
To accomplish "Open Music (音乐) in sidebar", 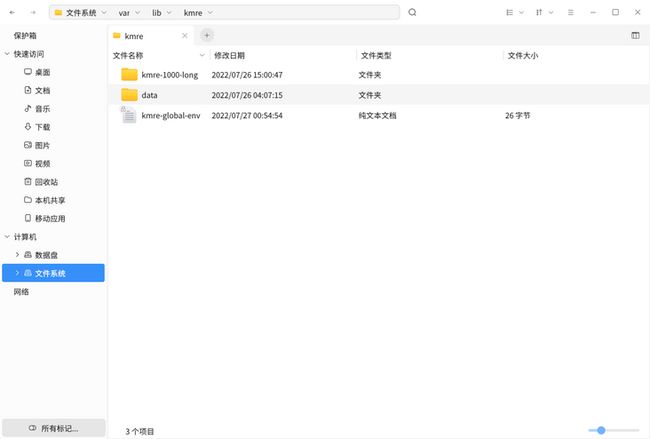I will click(x=42, y=109).
